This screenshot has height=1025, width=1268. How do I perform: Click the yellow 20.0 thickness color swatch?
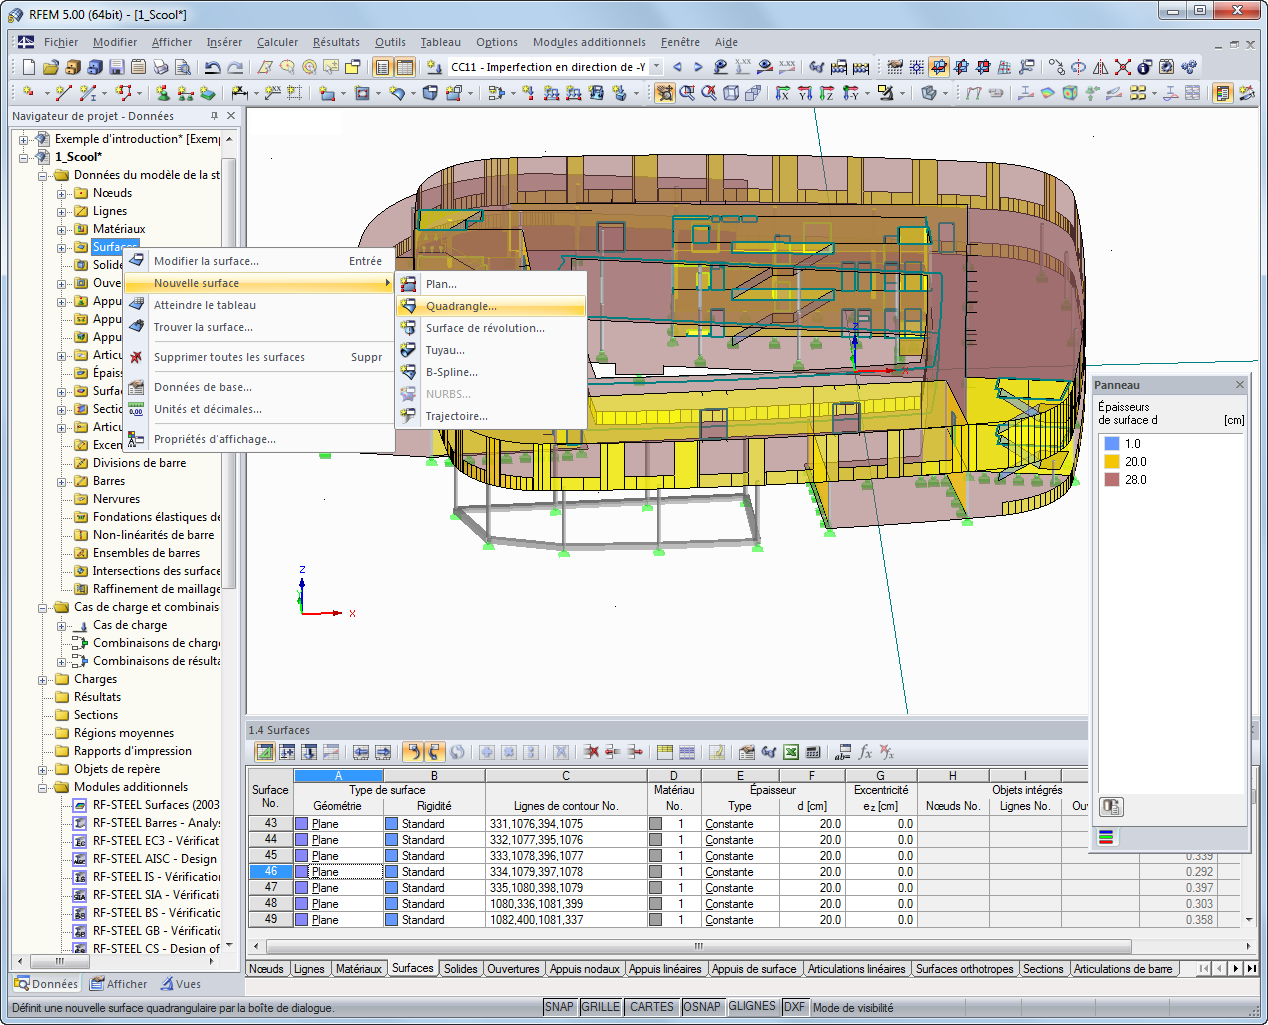pyautogui.click(x=1111, y=462)
